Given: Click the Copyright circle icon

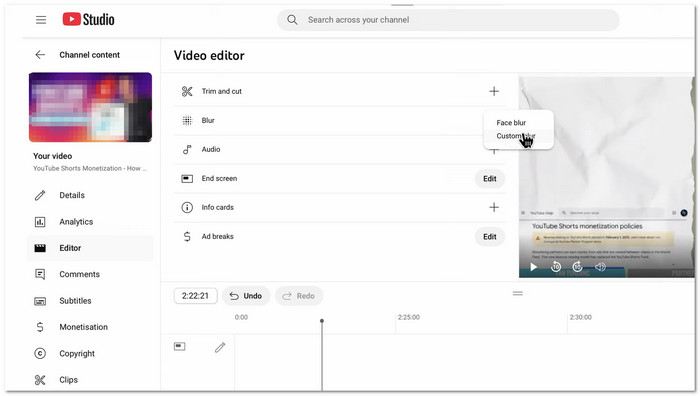Looking at the screenshot, I should 40,354.
